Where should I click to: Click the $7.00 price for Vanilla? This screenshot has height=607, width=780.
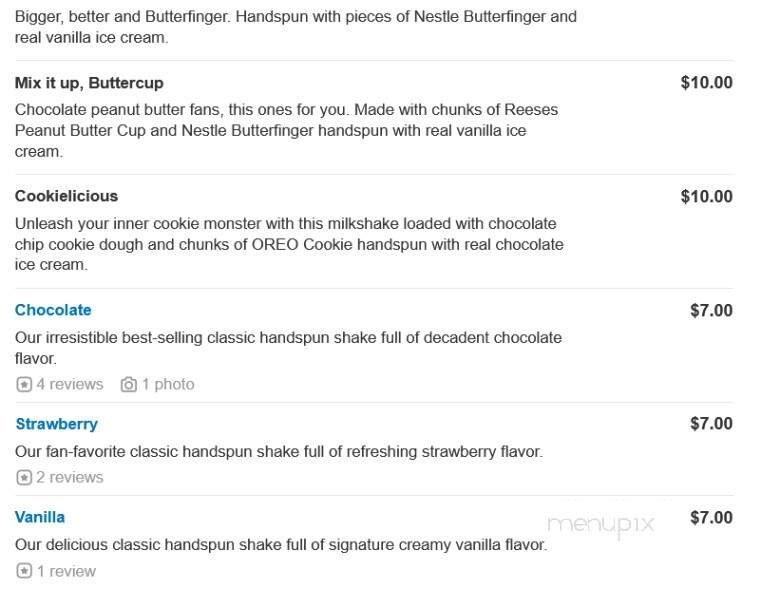click(x=711, y=517)
